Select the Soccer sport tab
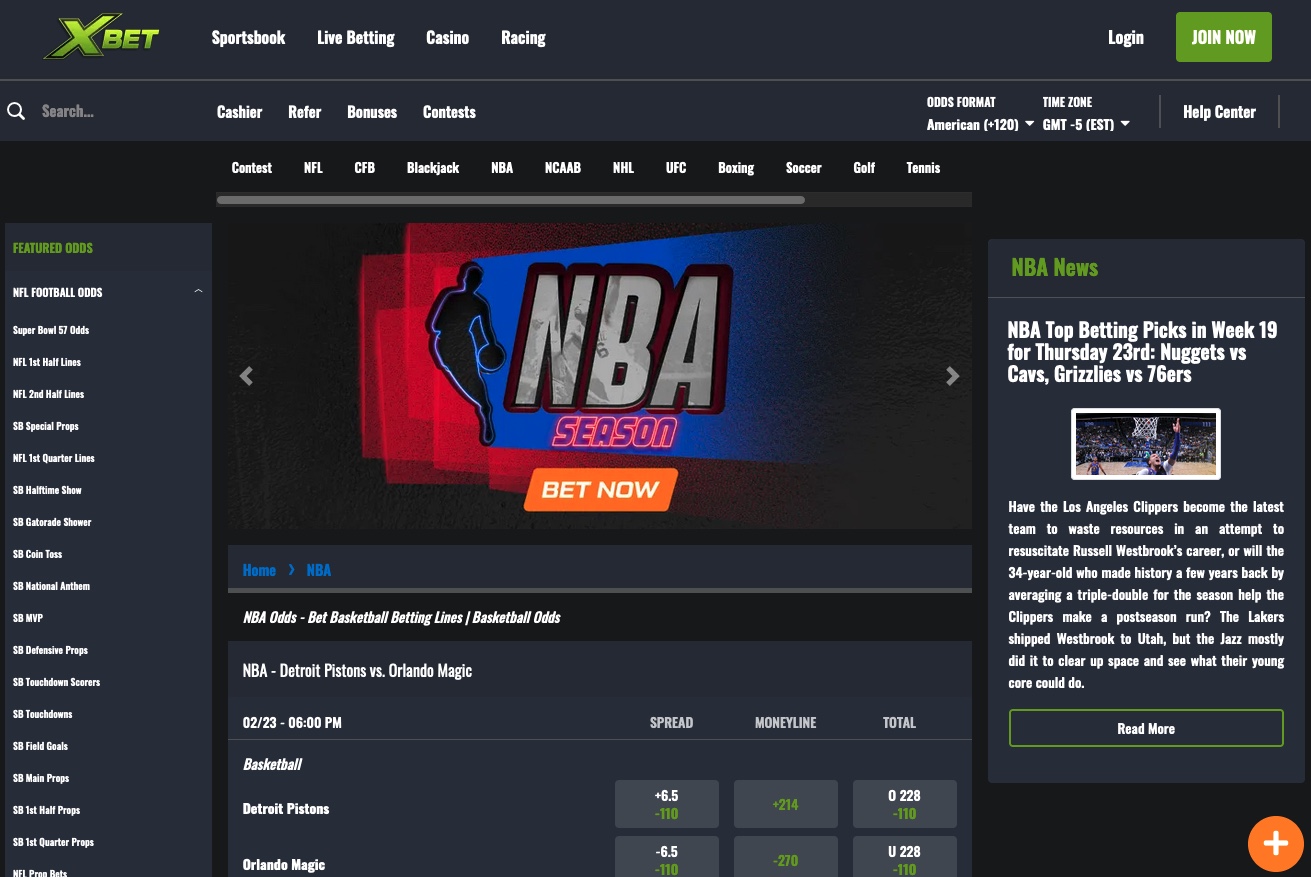The height and width of the screenshot is (877, 1311). tap(803, 167)
